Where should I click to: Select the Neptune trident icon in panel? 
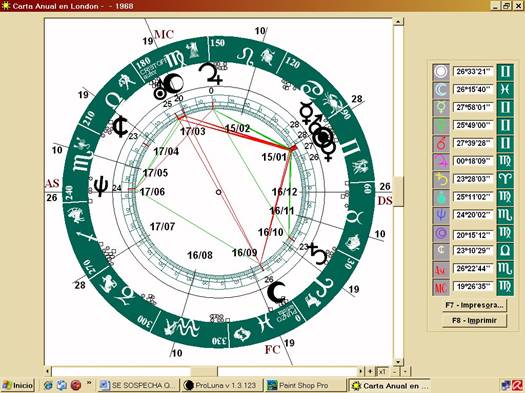[x=441, y=215]
